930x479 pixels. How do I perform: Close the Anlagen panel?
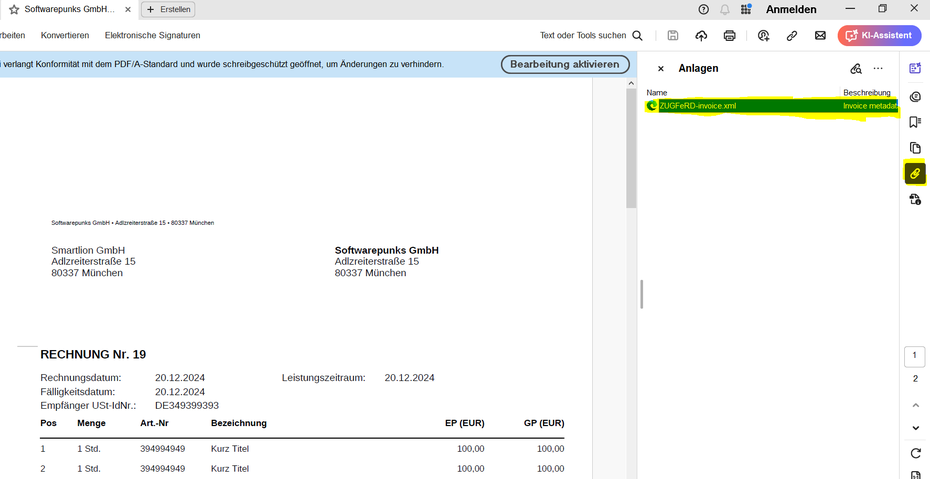(x=661, y=69)
